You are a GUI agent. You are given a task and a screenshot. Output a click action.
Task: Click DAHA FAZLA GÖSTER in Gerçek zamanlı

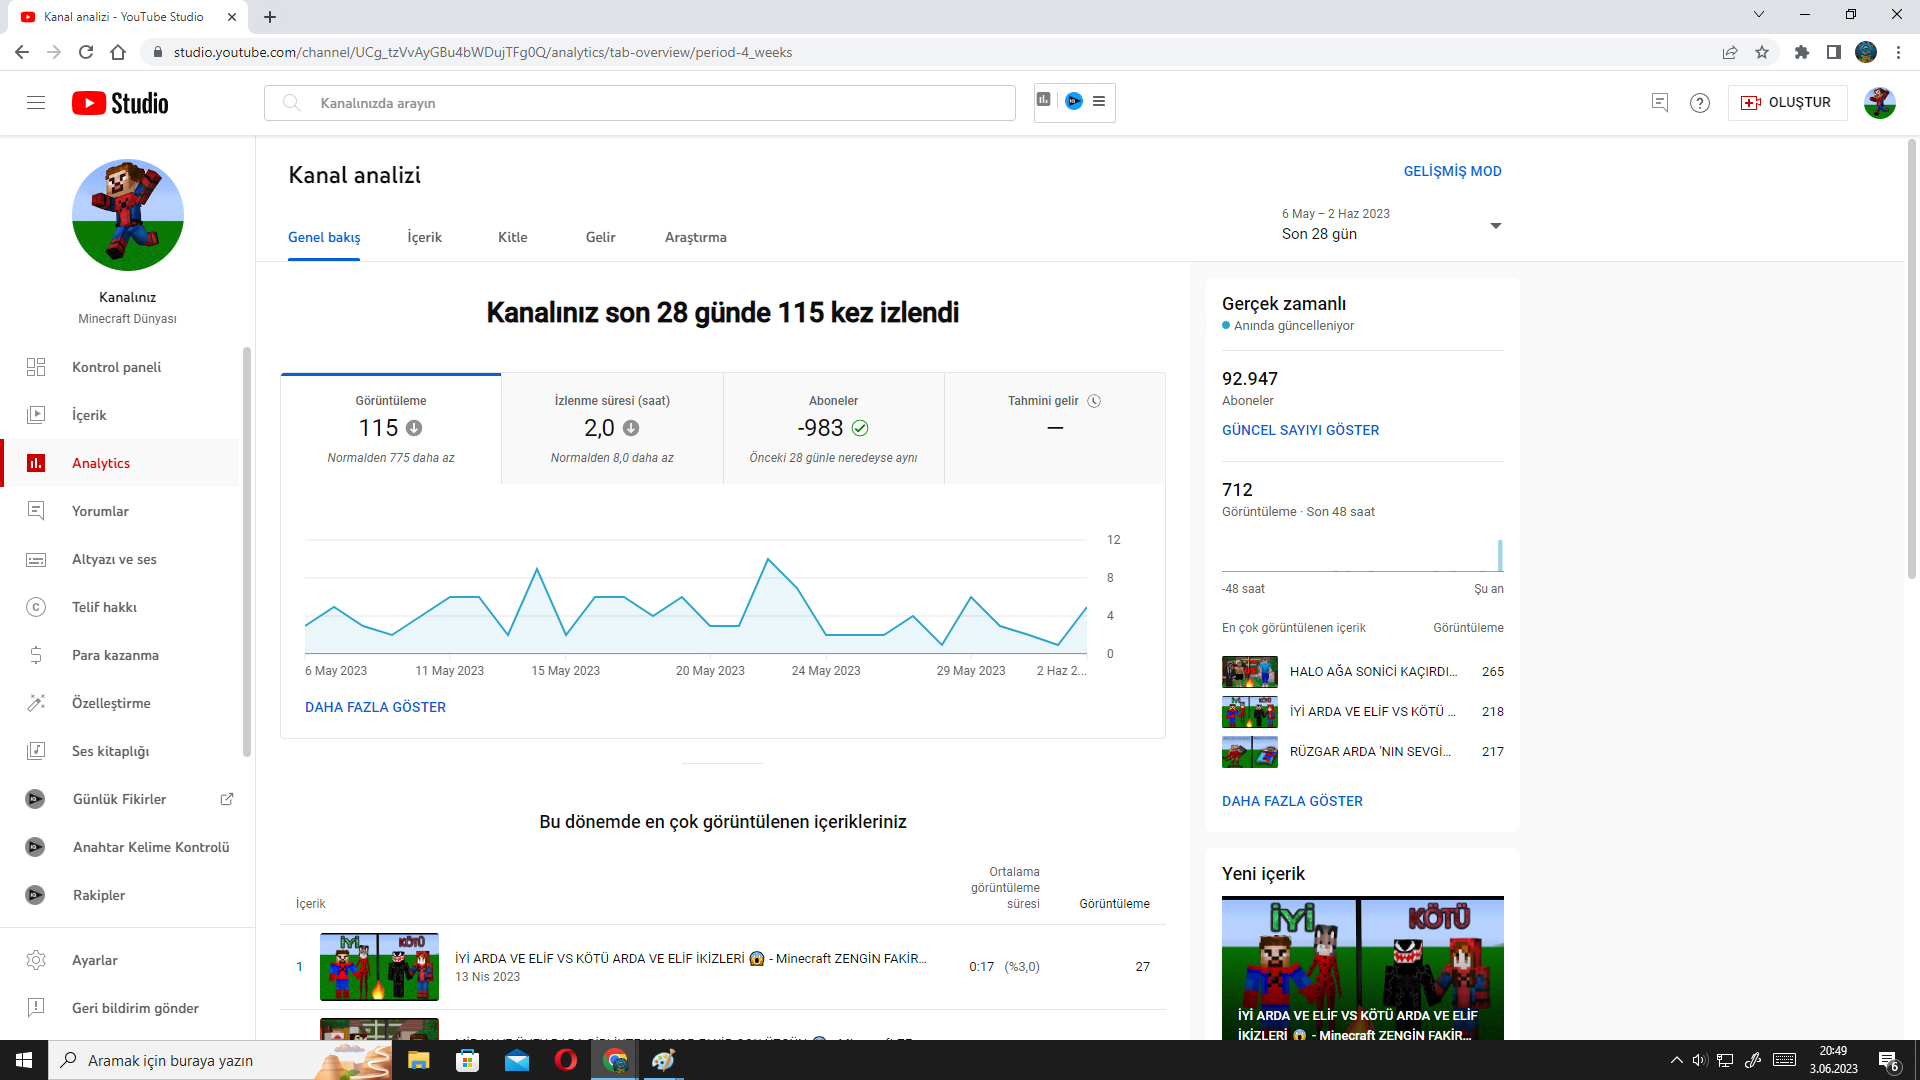pos(1292,801)
